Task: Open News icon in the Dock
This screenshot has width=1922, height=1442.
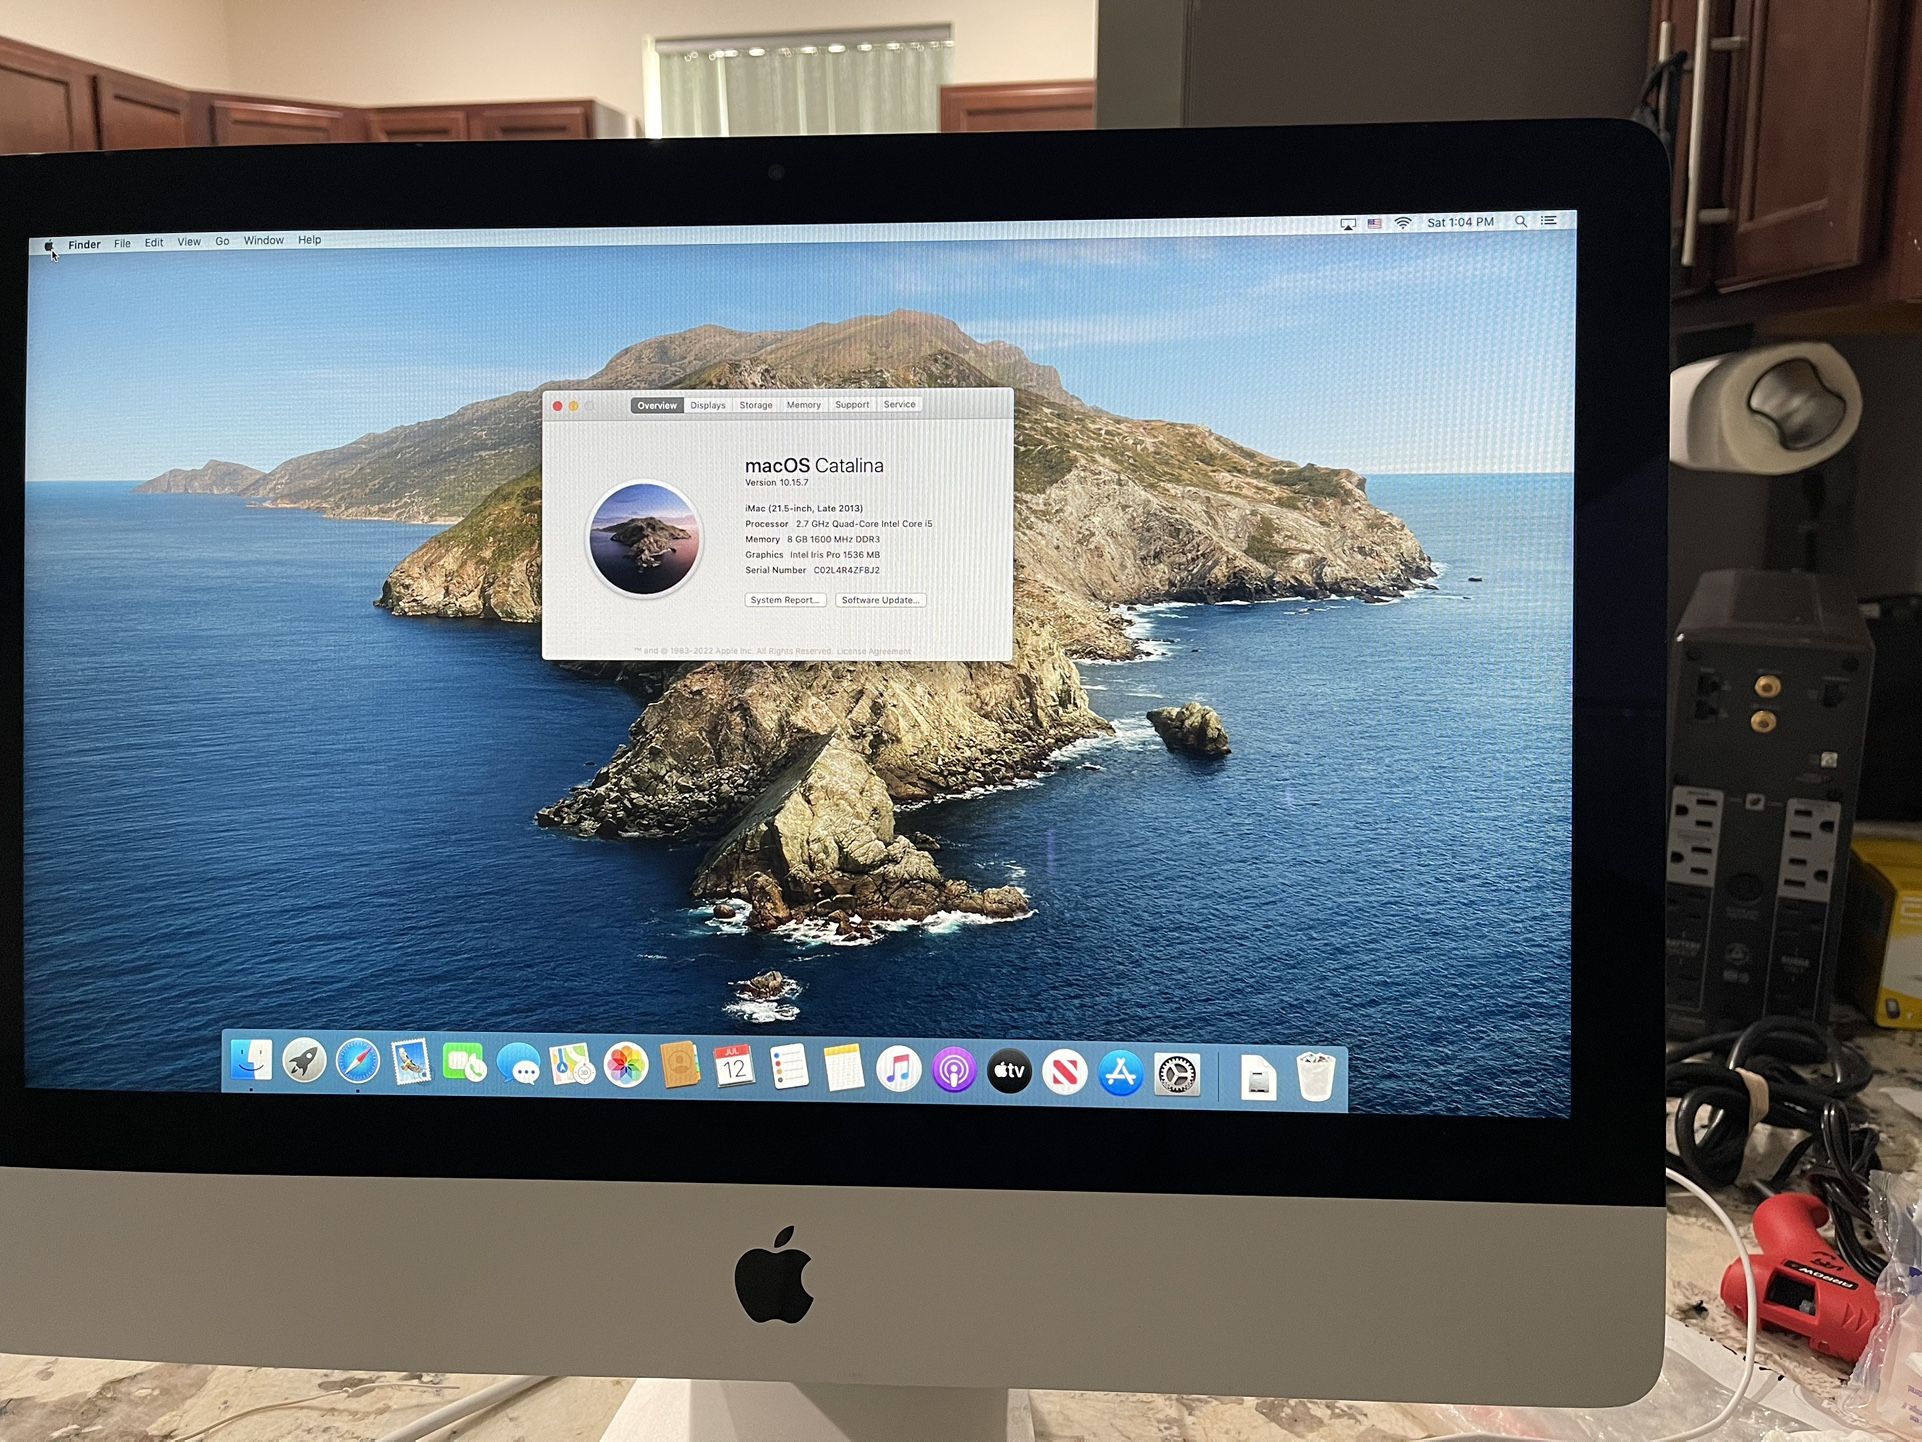Action: click(1065, 1073)
